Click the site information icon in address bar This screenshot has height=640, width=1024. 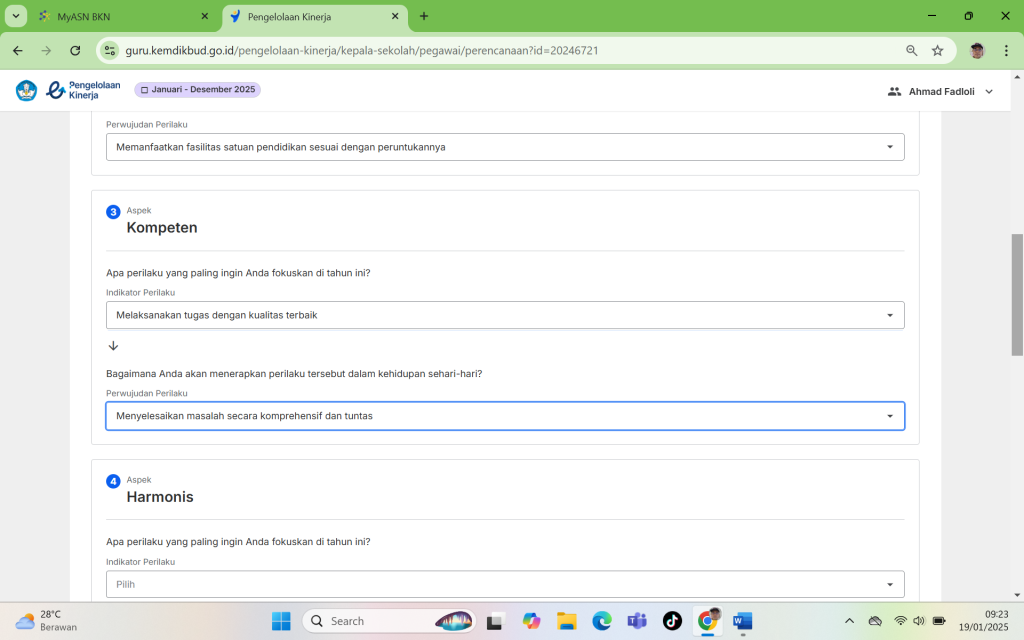110,50
